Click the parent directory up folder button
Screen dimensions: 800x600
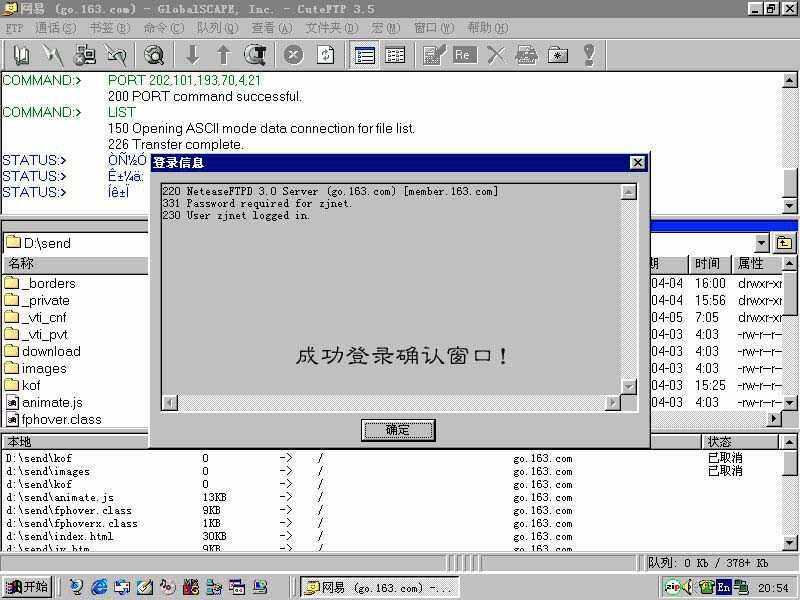(784, 243)
